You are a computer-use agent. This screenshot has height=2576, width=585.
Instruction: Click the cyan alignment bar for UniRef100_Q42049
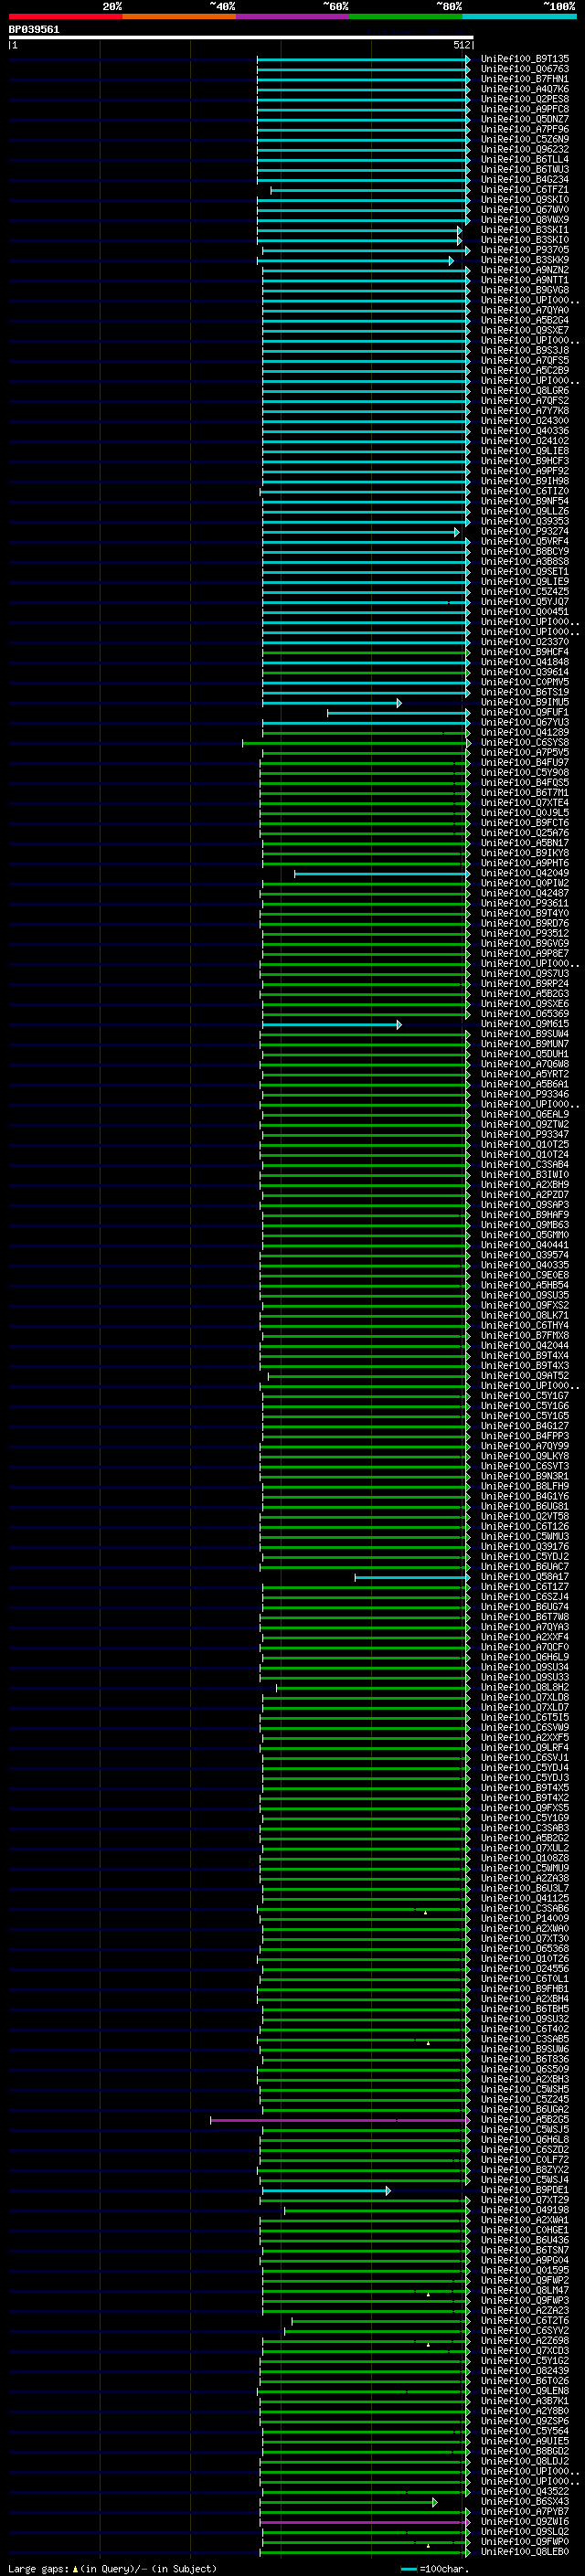[x=382, y=874]
